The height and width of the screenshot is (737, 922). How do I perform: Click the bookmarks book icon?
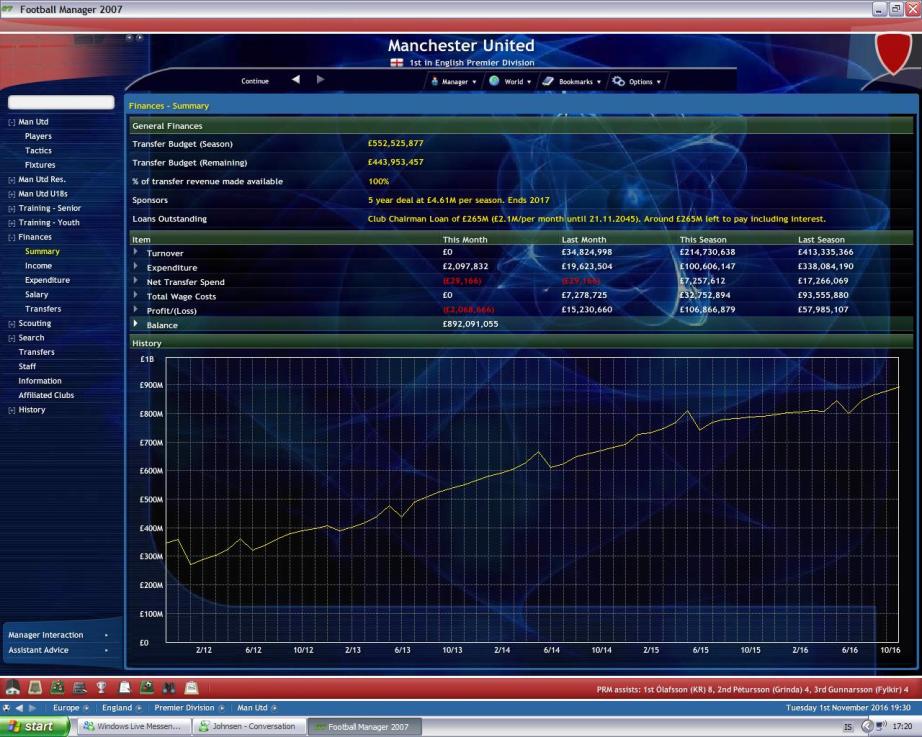point(548,81)
